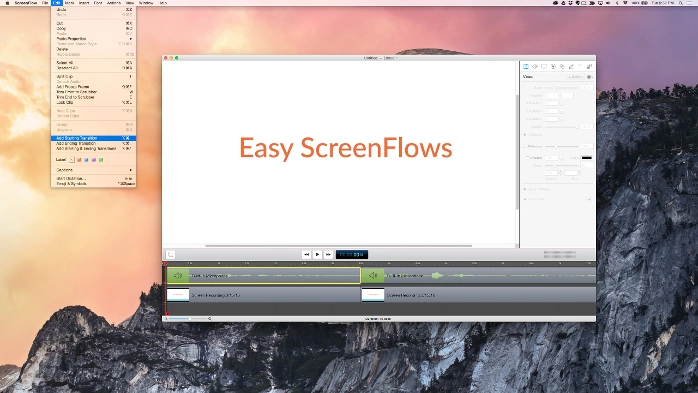The image size is (698, 393).
Task: Expand the Cropping section
Action: coord(525,134)
